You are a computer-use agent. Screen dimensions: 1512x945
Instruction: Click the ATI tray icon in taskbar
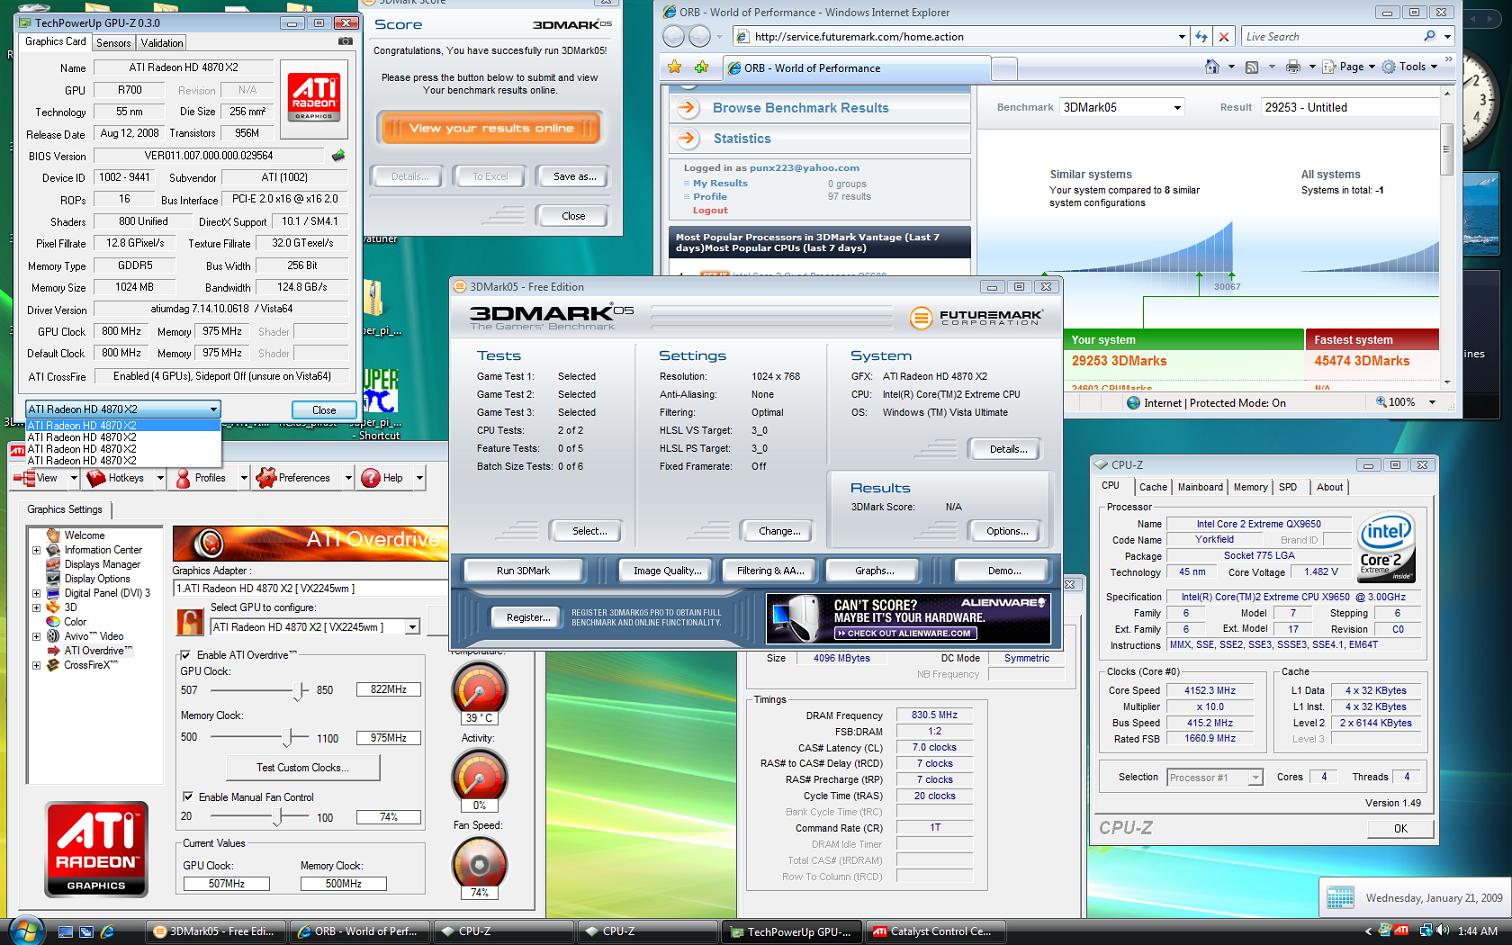coord(1401,931)
